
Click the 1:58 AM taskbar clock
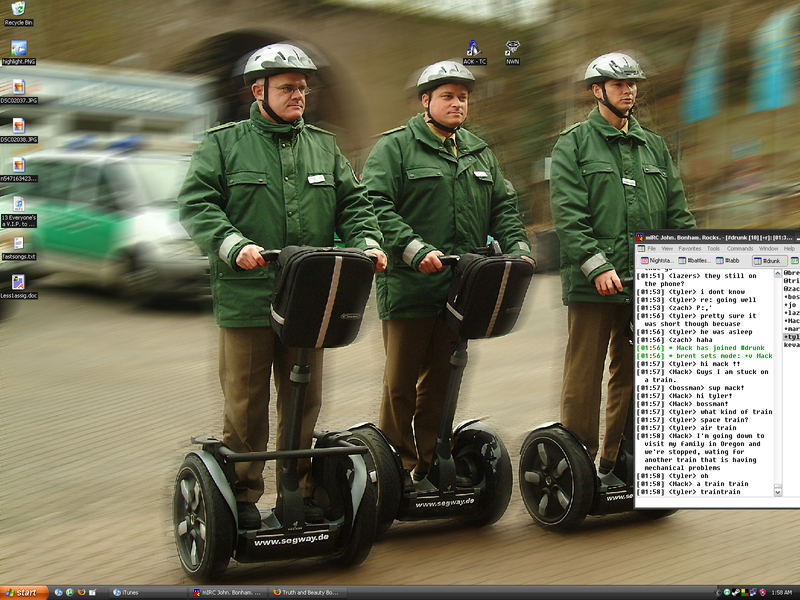pyautogui.click(x=782, y=592)
